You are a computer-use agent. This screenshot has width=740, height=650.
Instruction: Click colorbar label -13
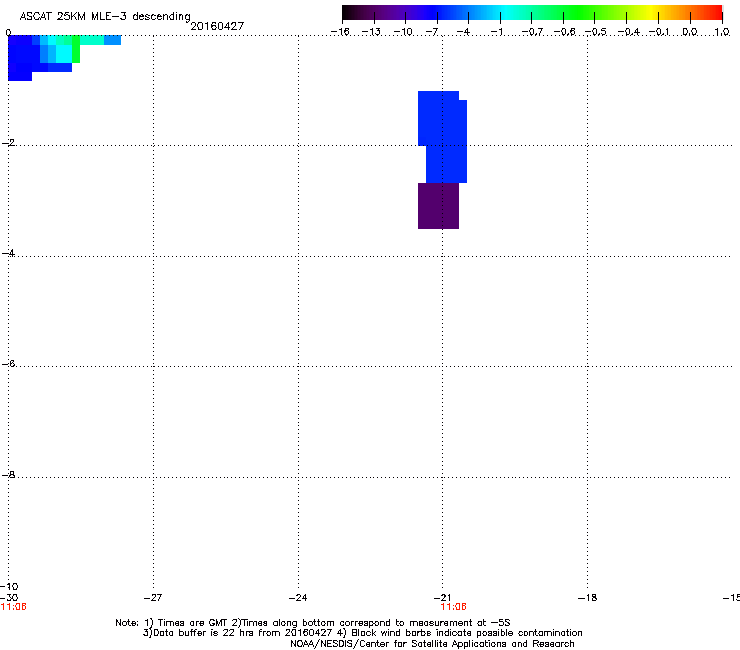[x=371, y=32]
